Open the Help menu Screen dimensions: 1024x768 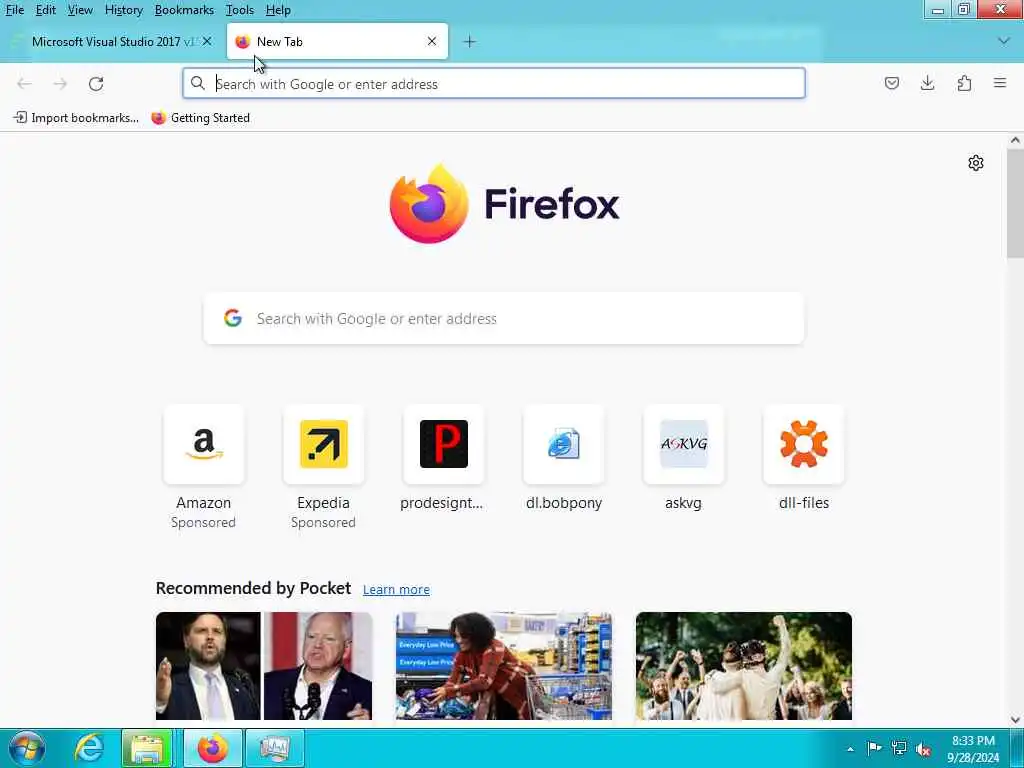(278, 10)
